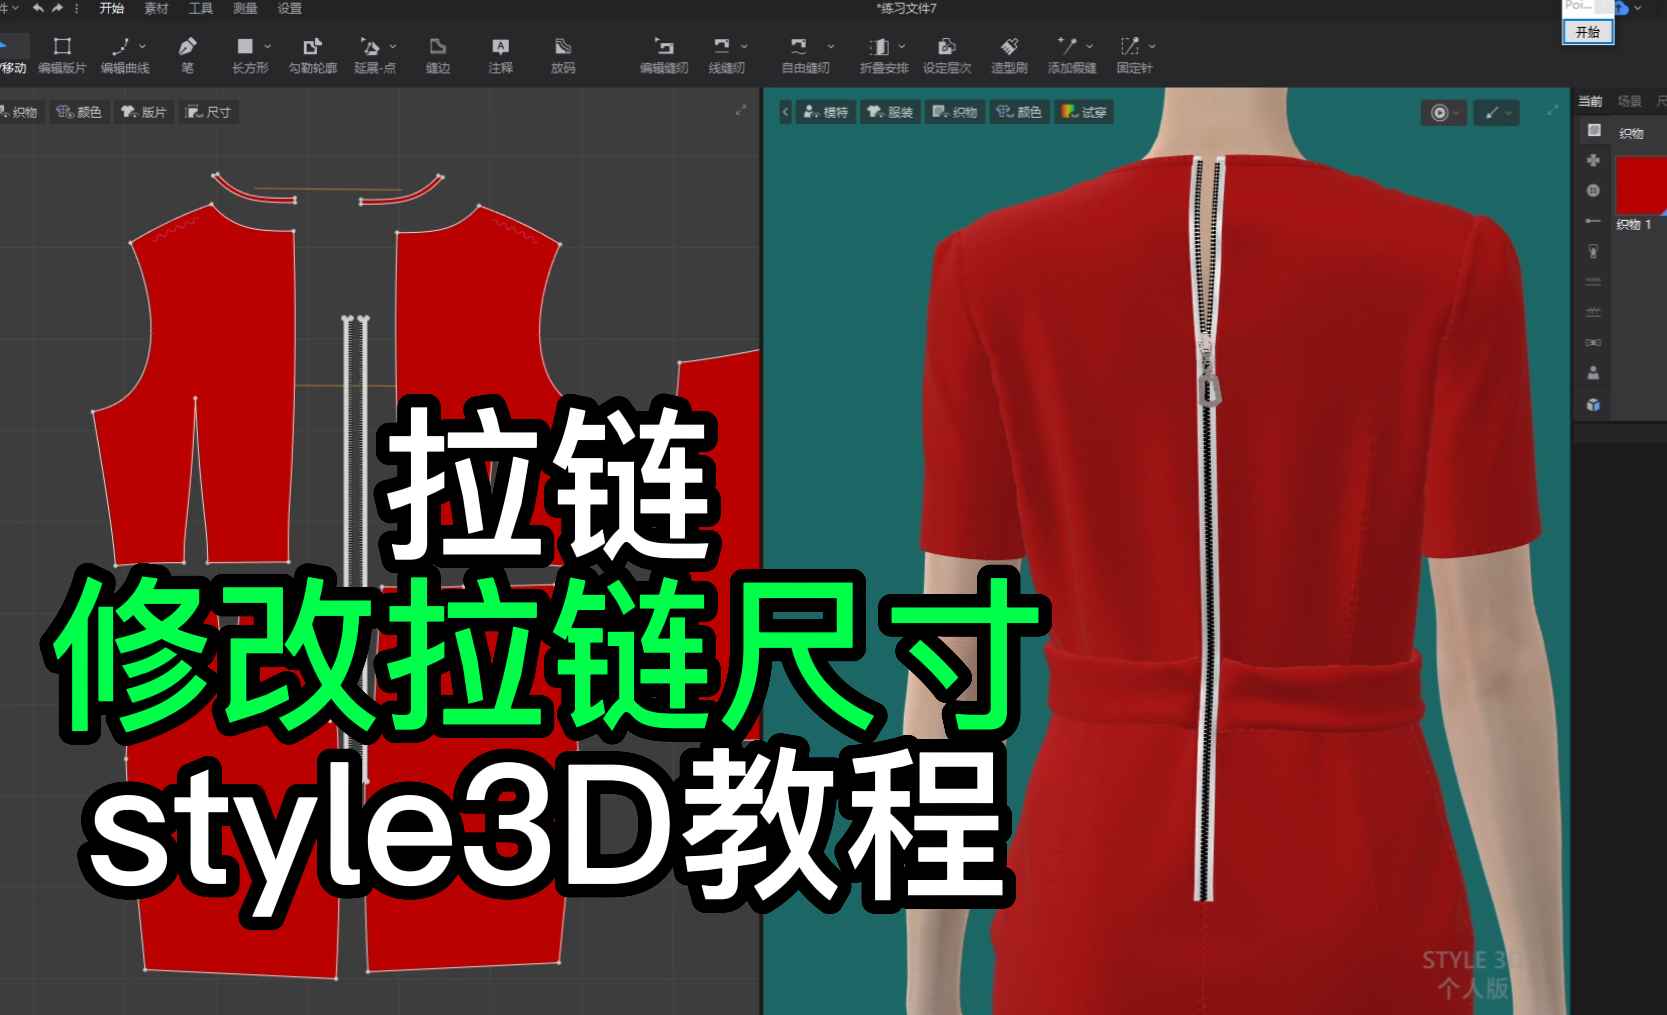The height and width of the screenshot is (1015, 1667).
Task: Select the 设定层次 set layer tool
Action: point(947,55)
